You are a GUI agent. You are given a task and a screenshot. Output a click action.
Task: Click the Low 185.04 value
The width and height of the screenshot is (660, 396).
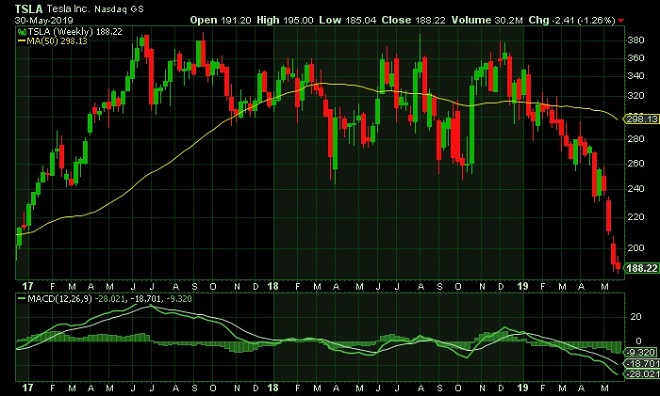[347, 20]
